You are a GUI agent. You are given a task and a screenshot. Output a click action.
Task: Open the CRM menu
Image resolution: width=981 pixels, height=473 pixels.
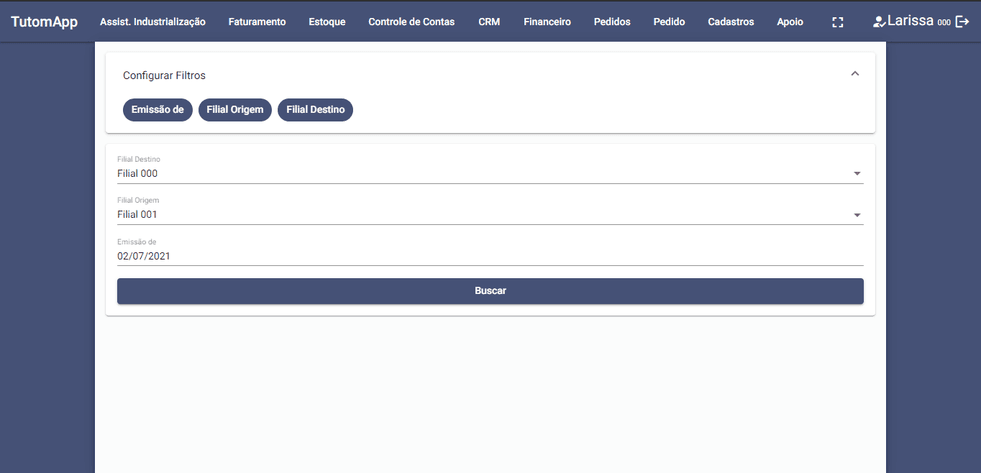click(x=489, y=22)
